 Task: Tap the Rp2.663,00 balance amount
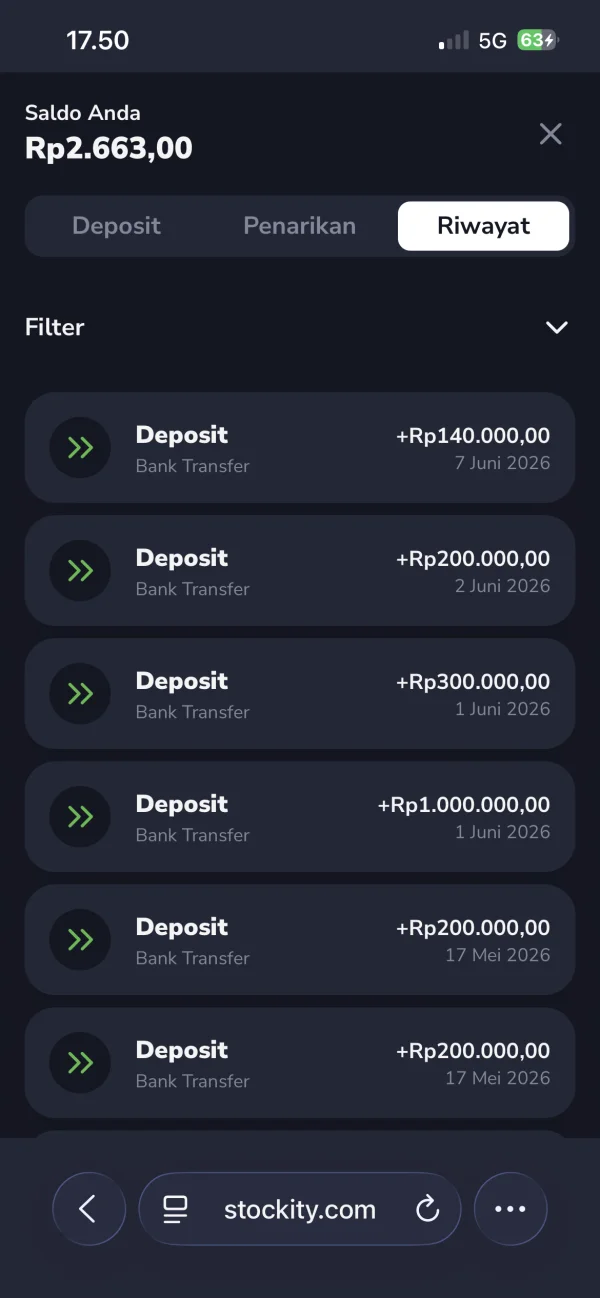pyautogui.click(x=109, y=148)
